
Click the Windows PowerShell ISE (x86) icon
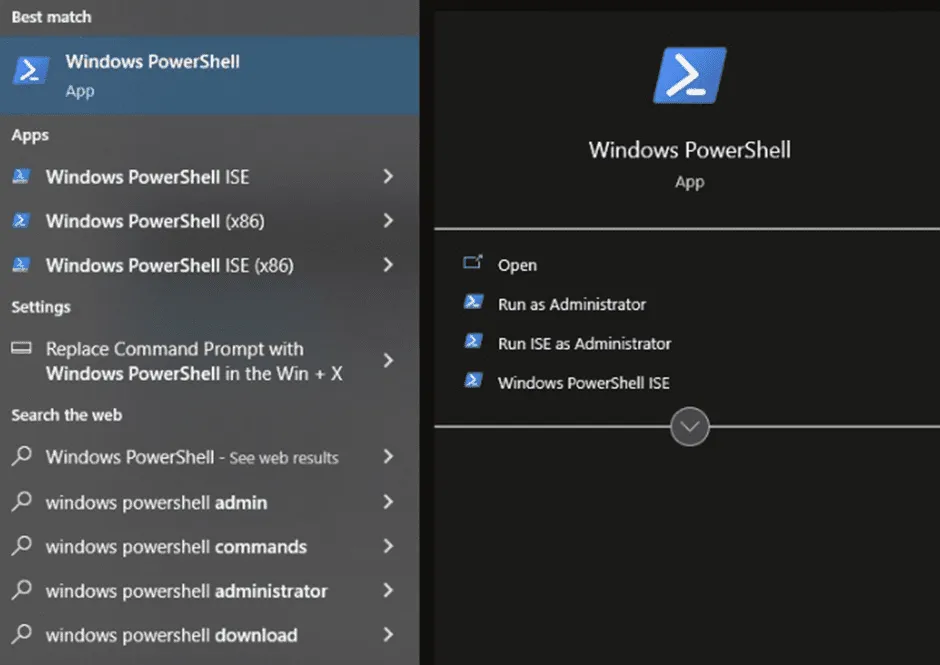click(x=21, y=265)
